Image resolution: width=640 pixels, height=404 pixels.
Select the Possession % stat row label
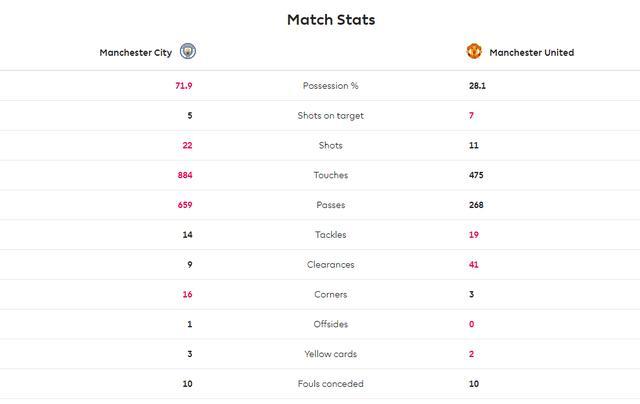coord(330,86)
